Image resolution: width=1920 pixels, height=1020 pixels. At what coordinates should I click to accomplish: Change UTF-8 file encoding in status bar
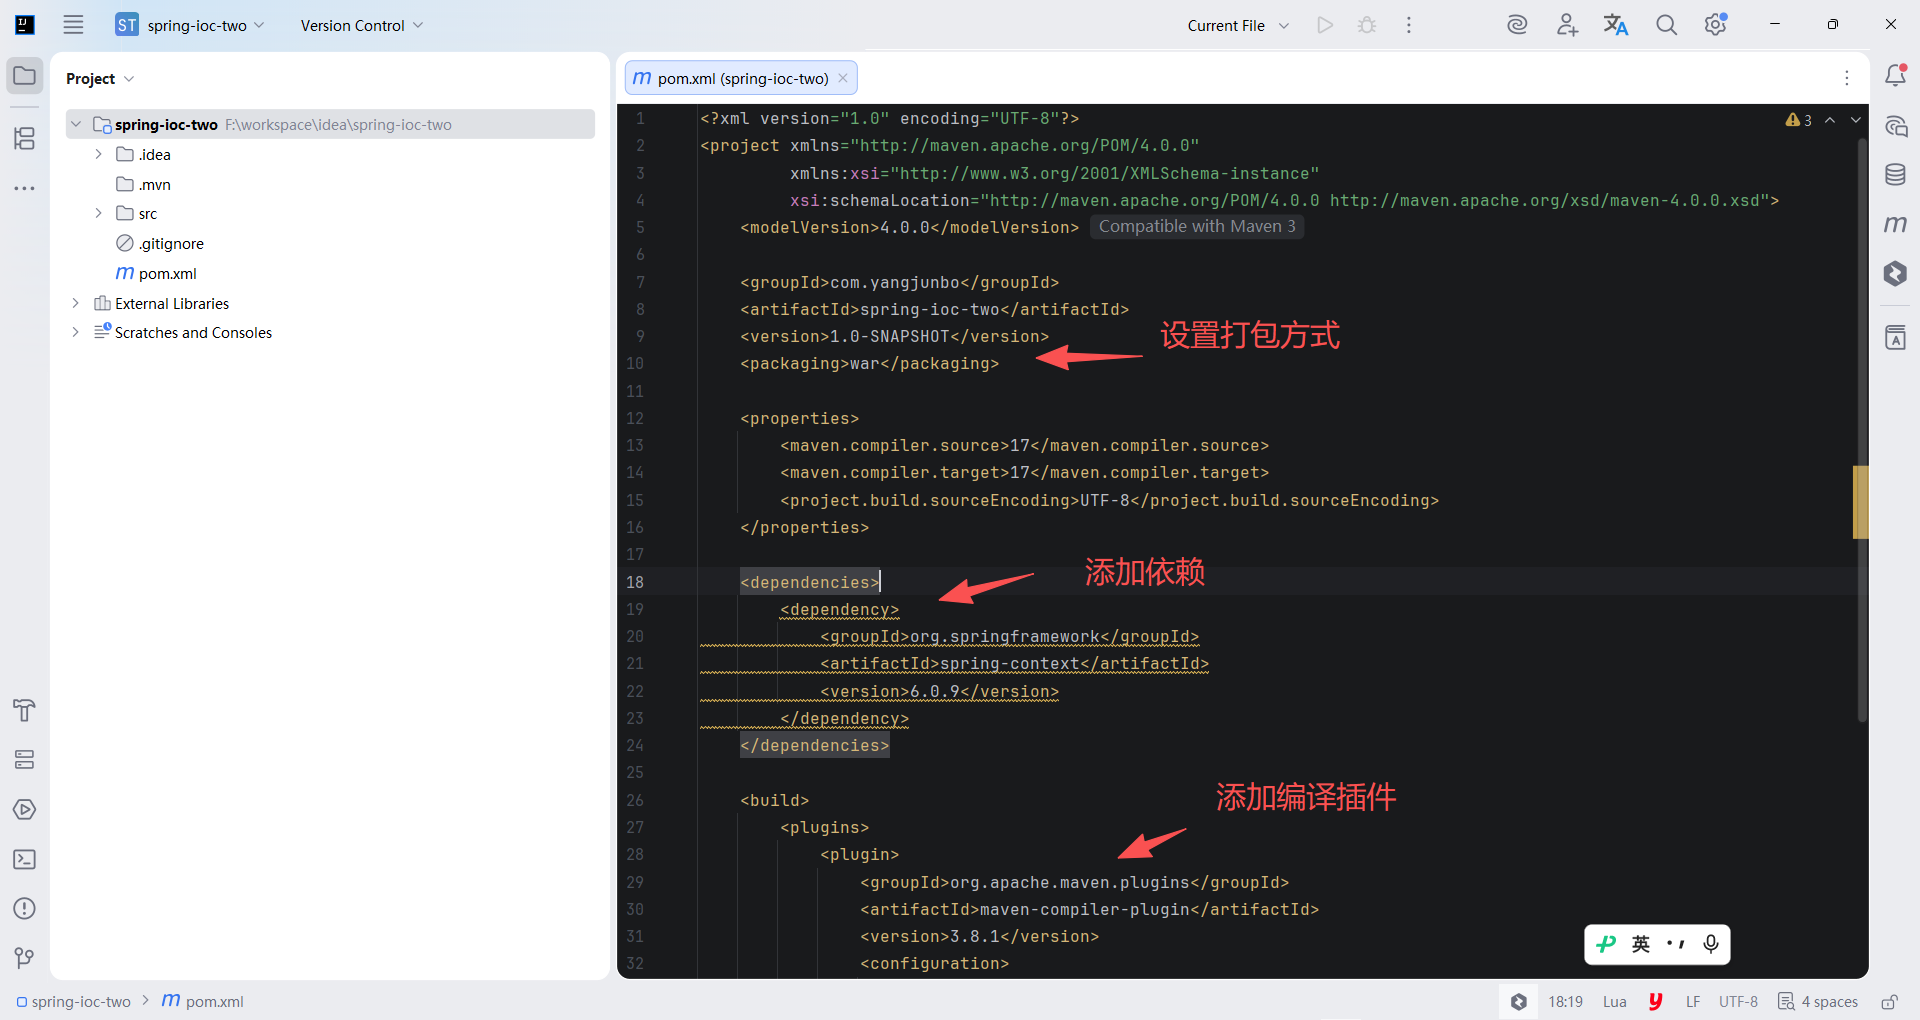pos(1738,1002)
